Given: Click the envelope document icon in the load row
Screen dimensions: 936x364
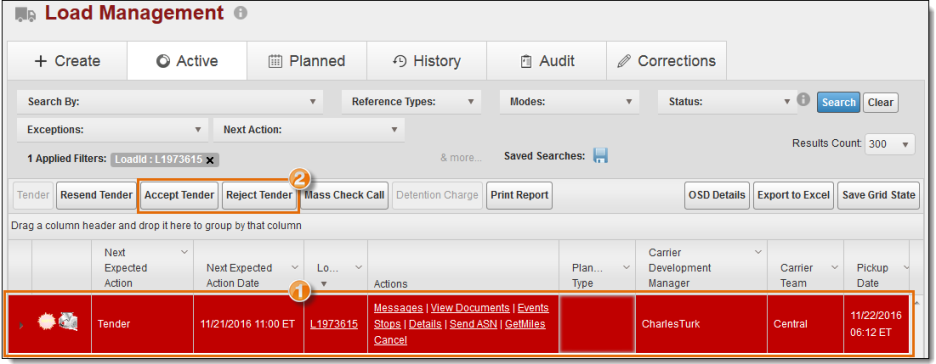Looking at the screenshot, I should pyautogui.click(x=68, y=322).
